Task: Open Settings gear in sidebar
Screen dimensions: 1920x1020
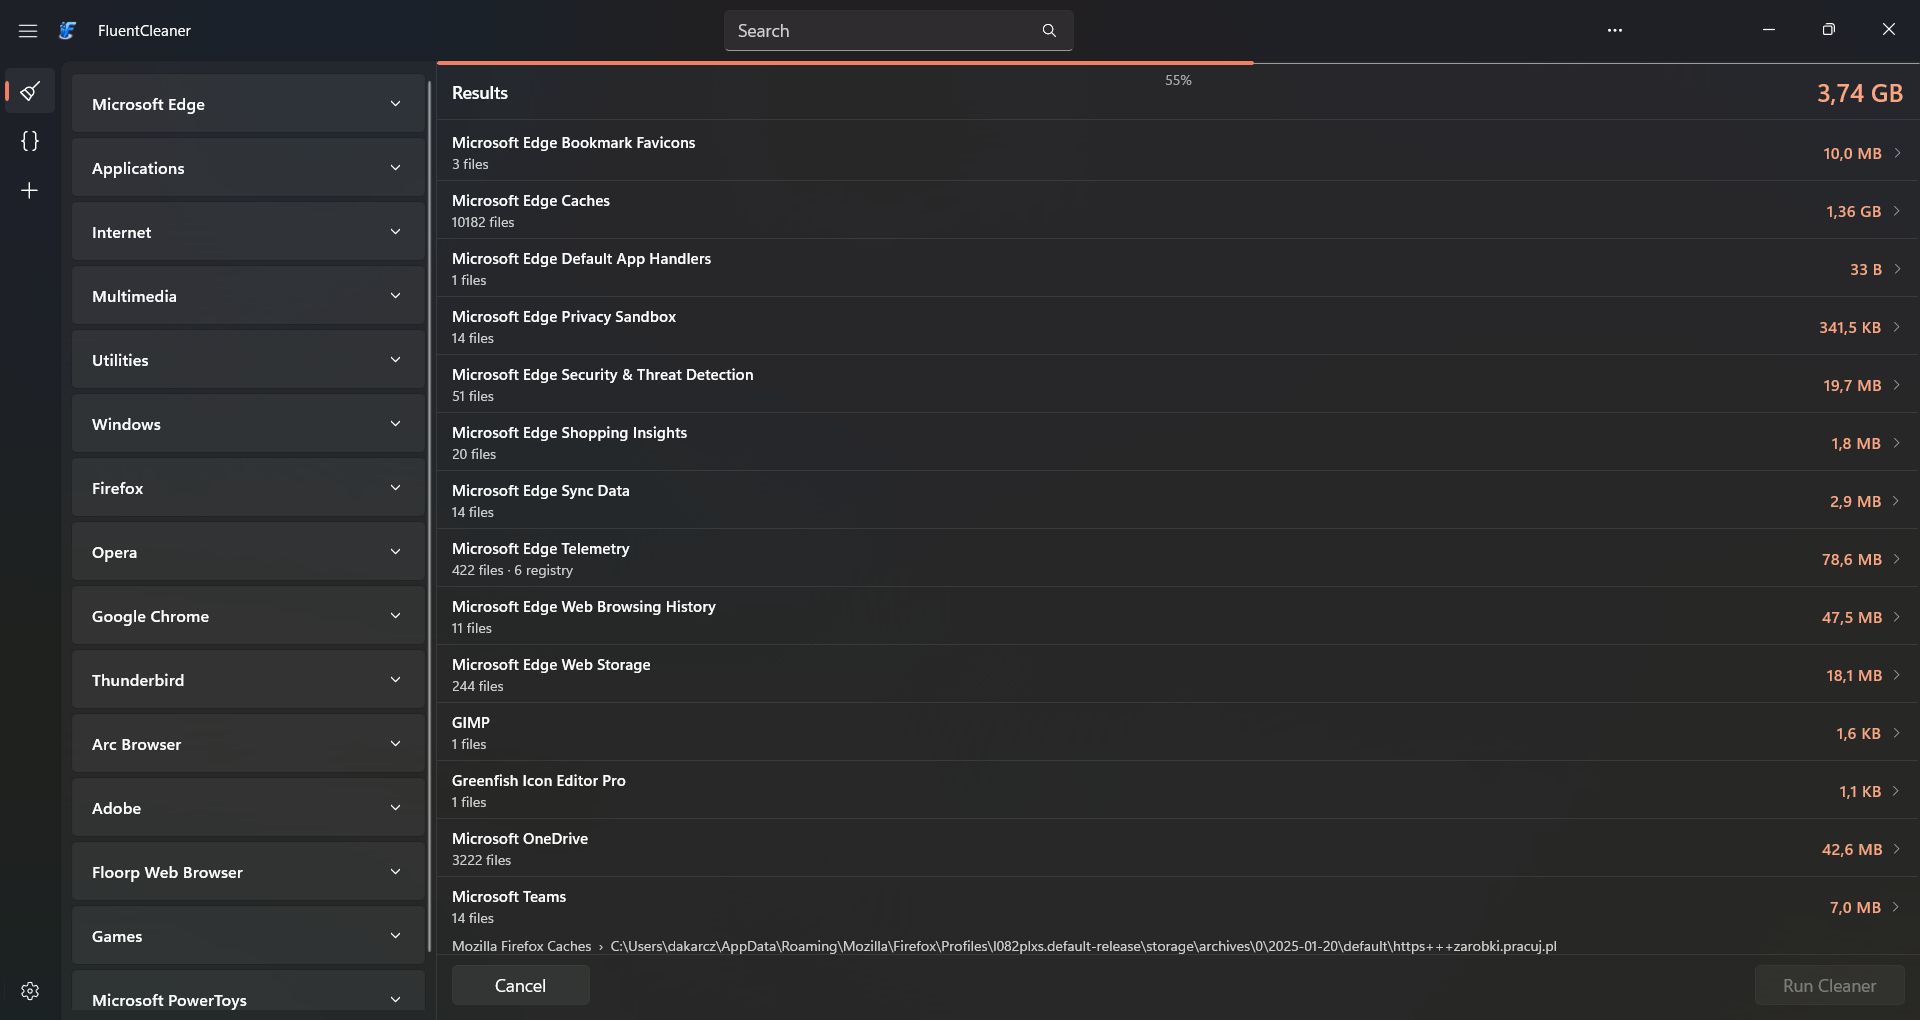Action: (30, 991)
